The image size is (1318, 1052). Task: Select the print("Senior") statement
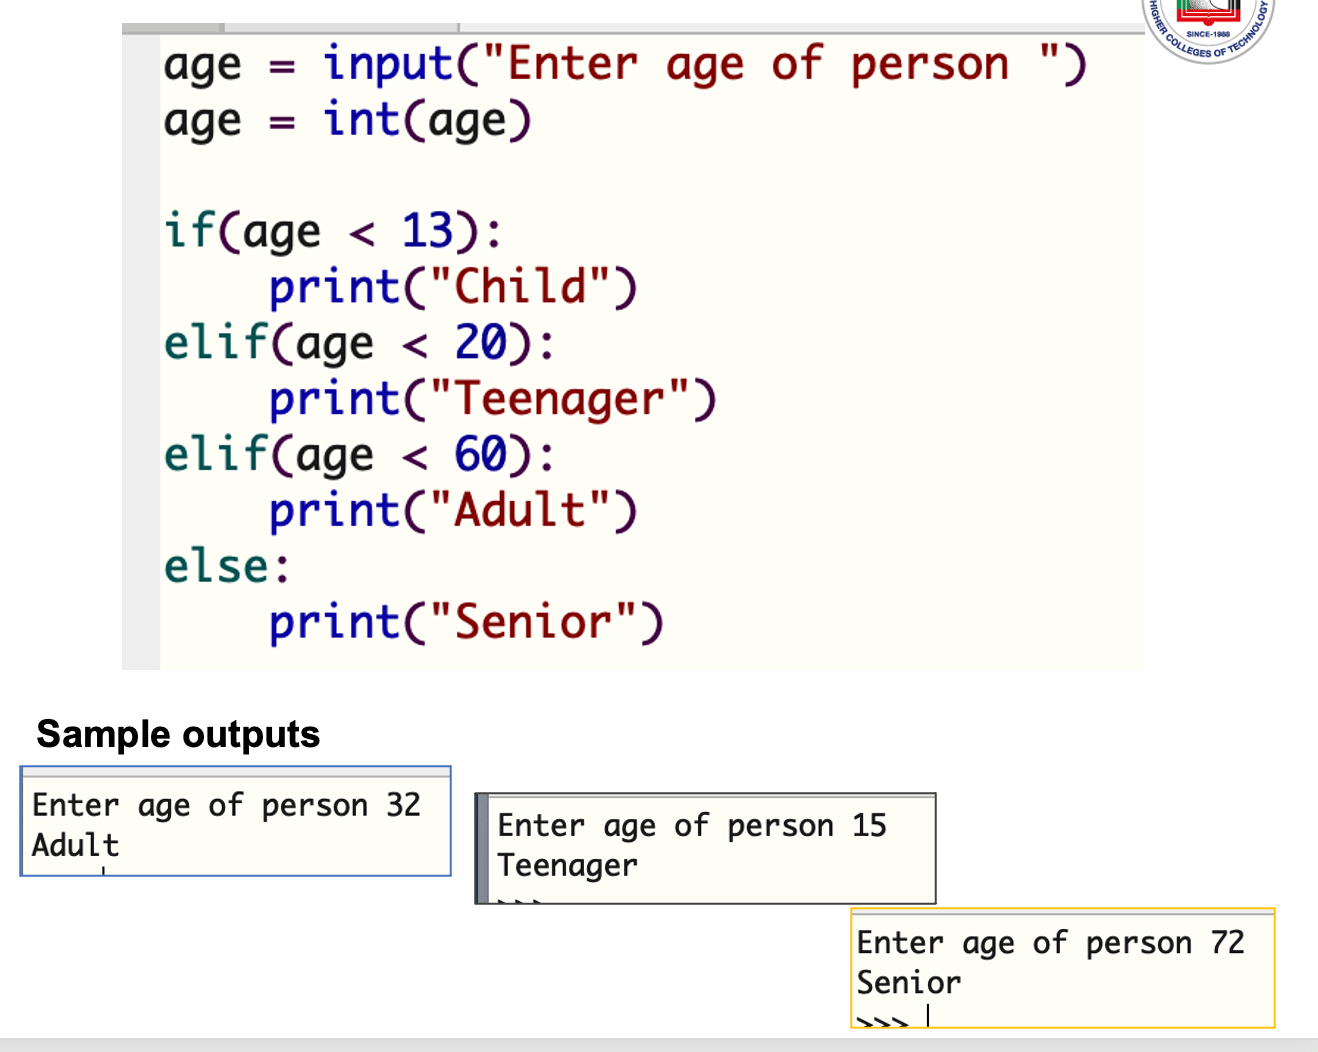click(465, 624)
